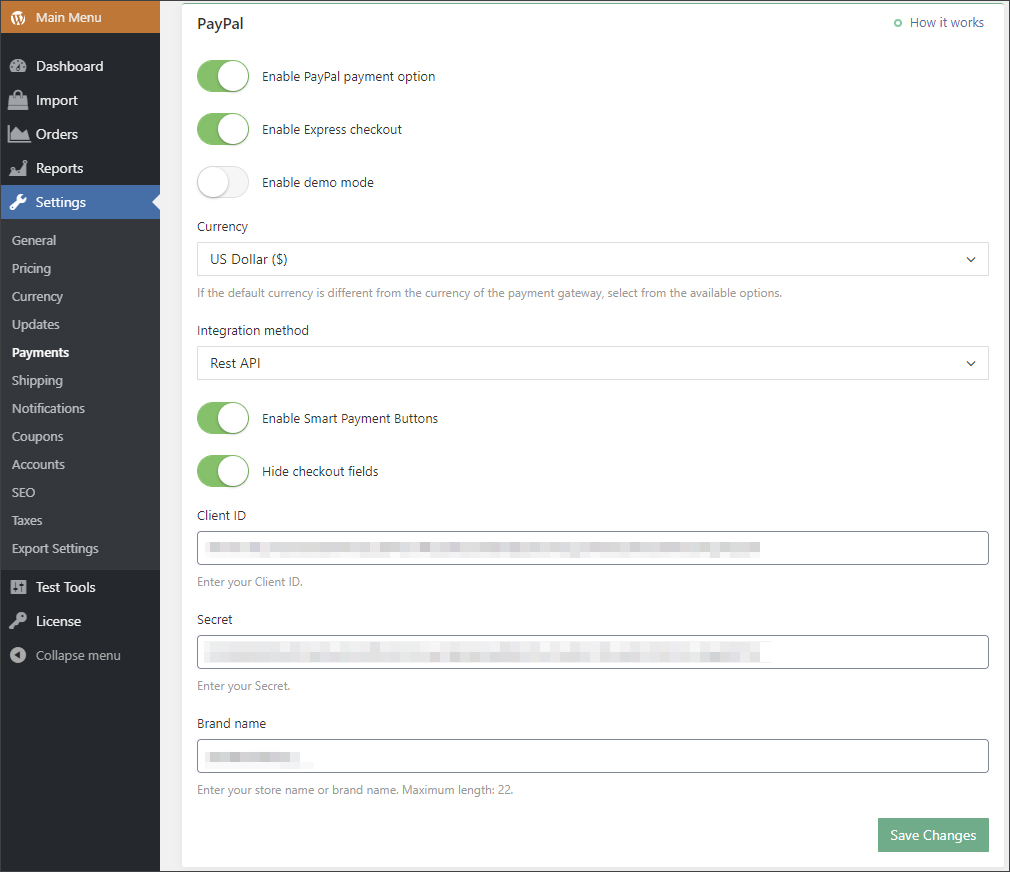Click the Import shopping bag icon
1010x872 pixels.
coord(18,100)
